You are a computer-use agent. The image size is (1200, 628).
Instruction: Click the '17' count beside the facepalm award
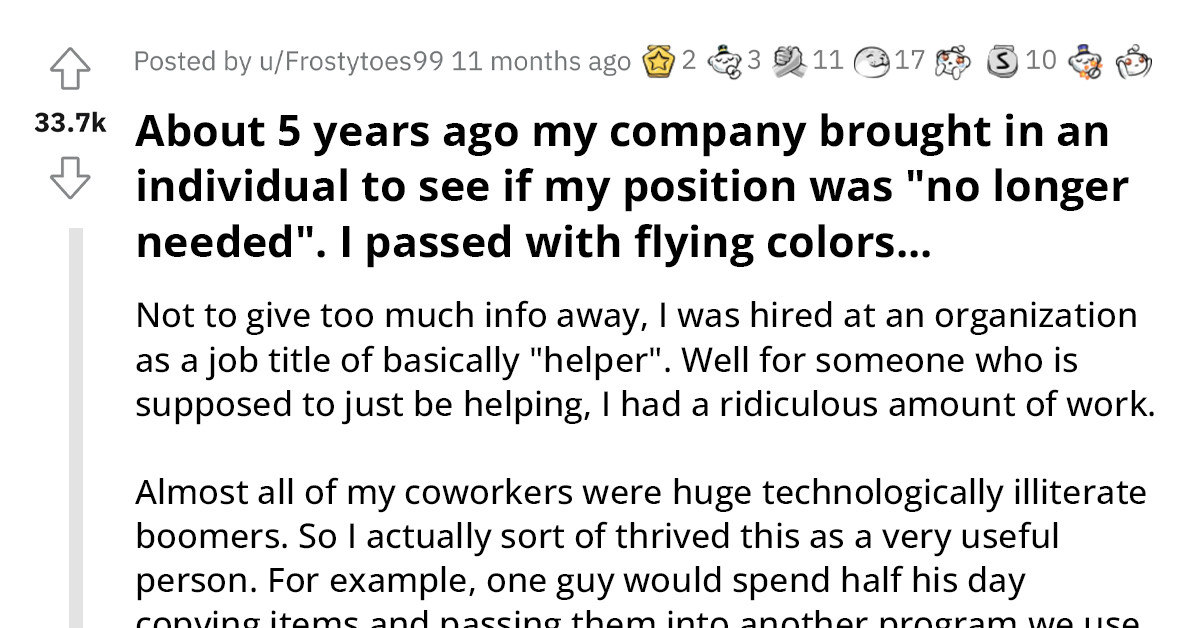pyautogui.click(x=907, y=61)
